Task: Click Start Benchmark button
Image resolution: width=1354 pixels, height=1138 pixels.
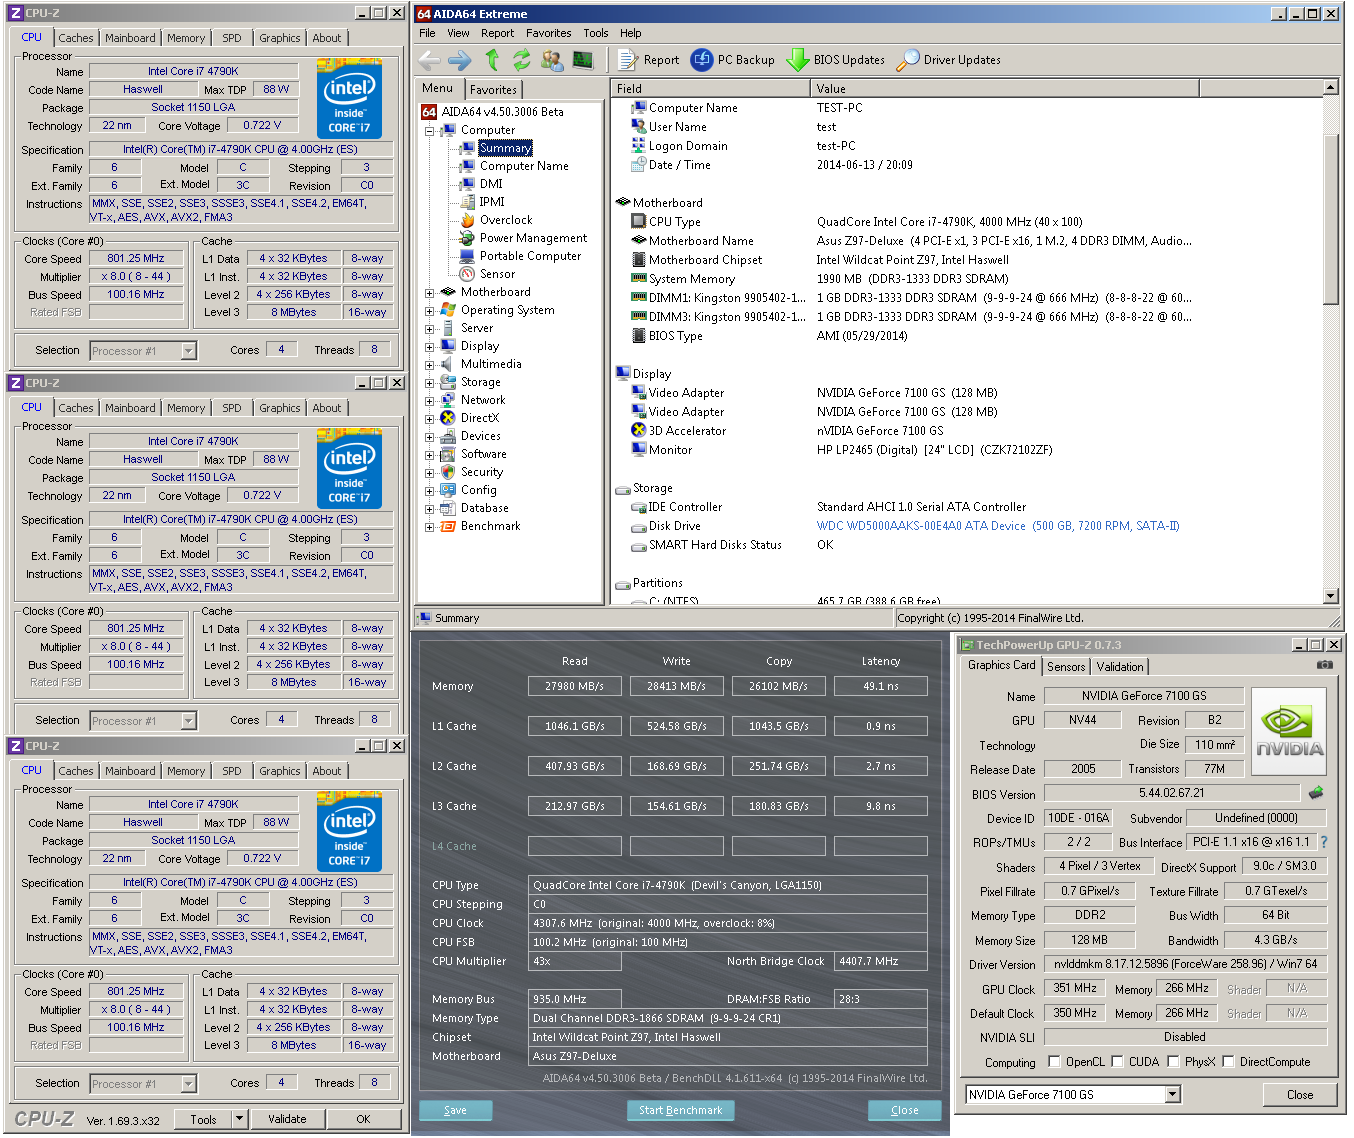Action: coord(681,1110)
